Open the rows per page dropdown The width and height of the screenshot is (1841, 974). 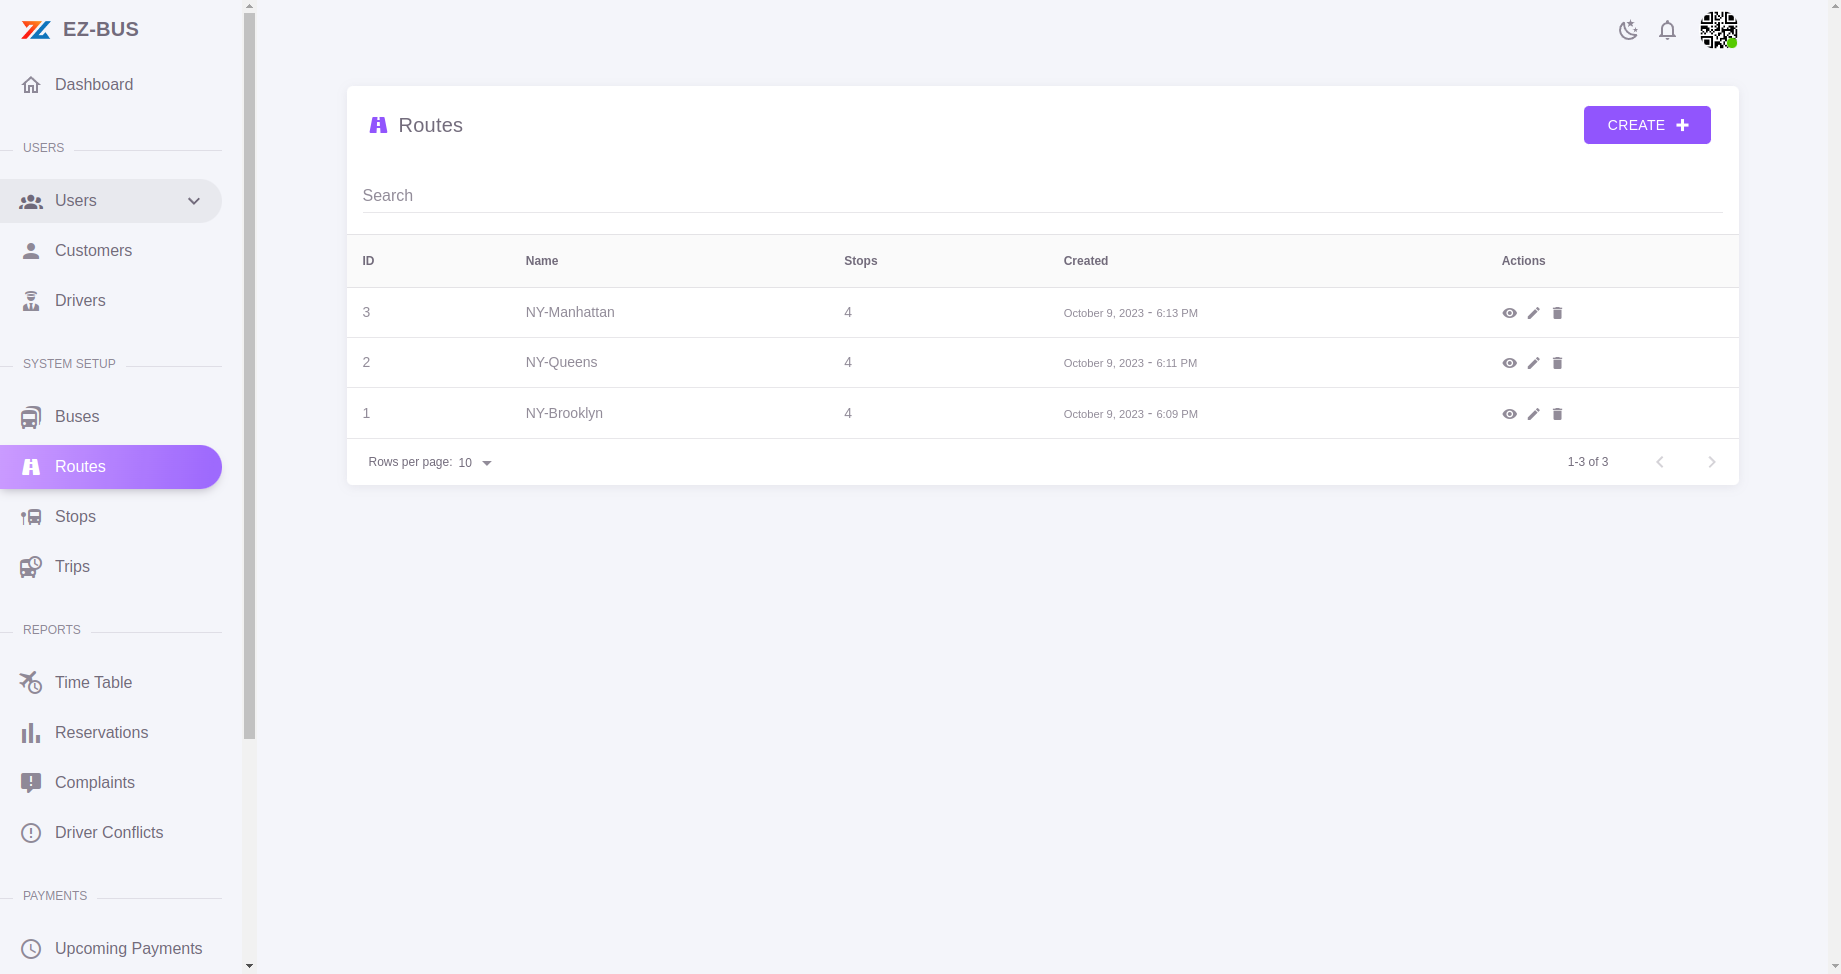473,462
